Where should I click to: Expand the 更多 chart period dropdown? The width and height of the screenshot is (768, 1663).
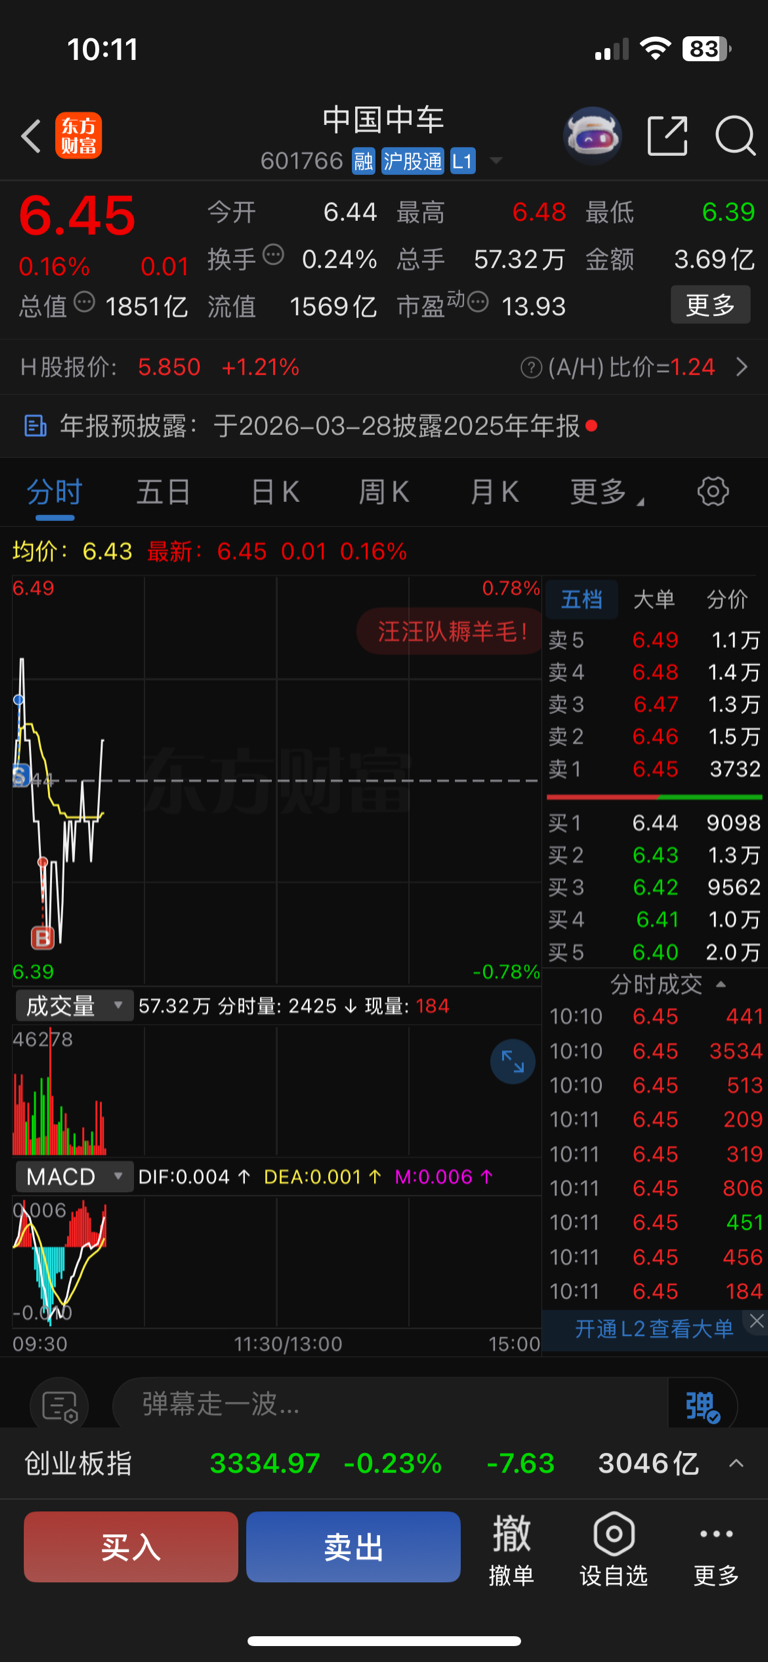[x=607, y=492]
